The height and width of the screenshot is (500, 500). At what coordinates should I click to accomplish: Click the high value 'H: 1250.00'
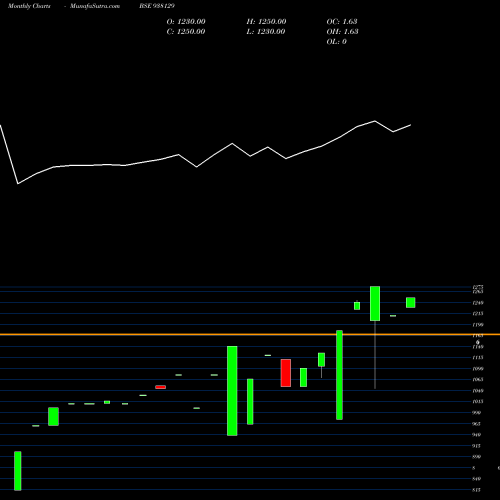coord(266,22)
